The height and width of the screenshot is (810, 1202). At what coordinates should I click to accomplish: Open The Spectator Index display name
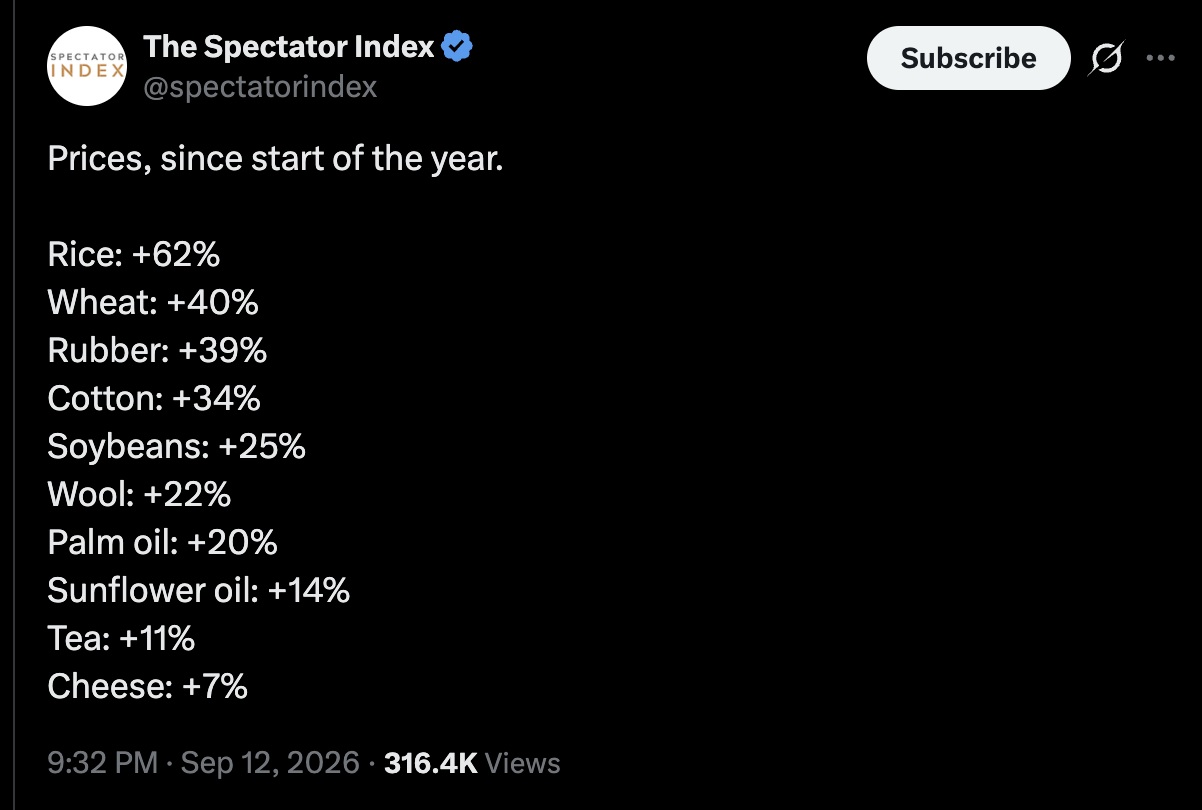tap(289, 46)
